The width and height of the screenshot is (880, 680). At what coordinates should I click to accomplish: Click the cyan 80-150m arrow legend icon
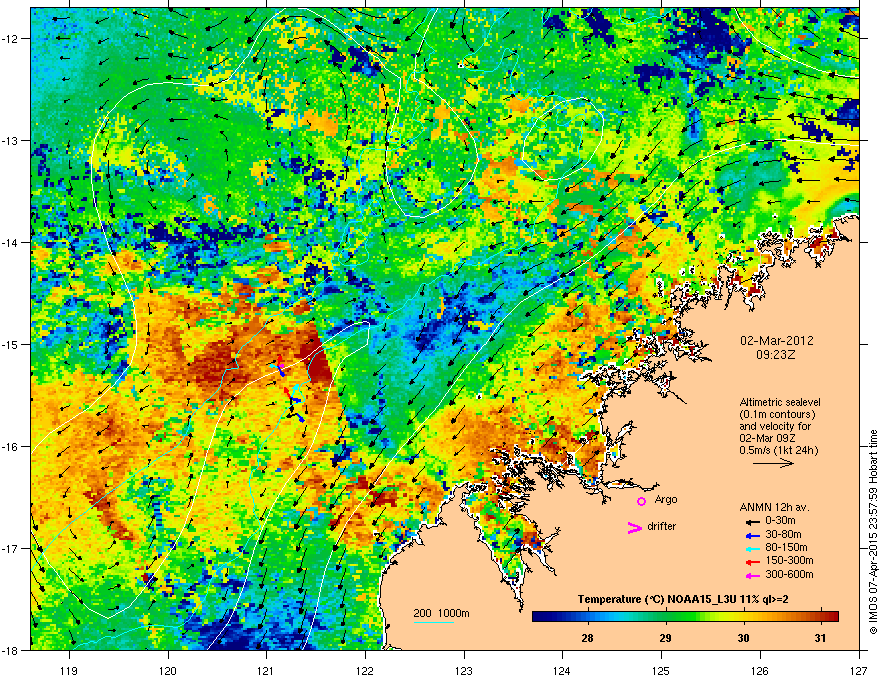(x=752, y=548)
